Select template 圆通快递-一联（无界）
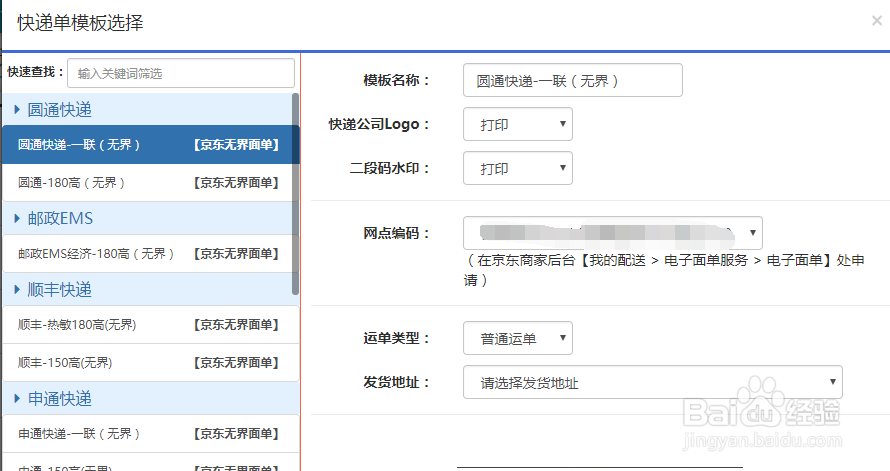The width and height of the screenshot is (890, 471). click(x=151, y=145)
